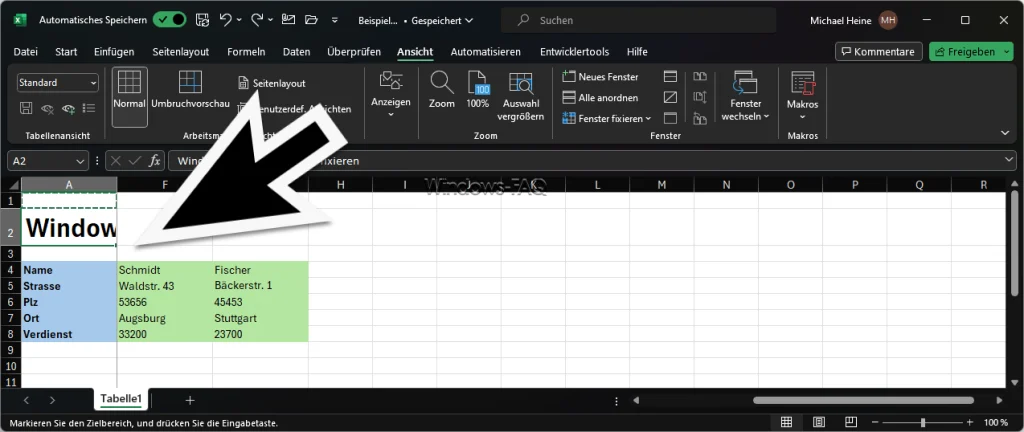Image resolution: width=1024 pixels, height=432 pixels.
Task: Click the Ausblenden hide window icon
Action: (x=670, y=97)
